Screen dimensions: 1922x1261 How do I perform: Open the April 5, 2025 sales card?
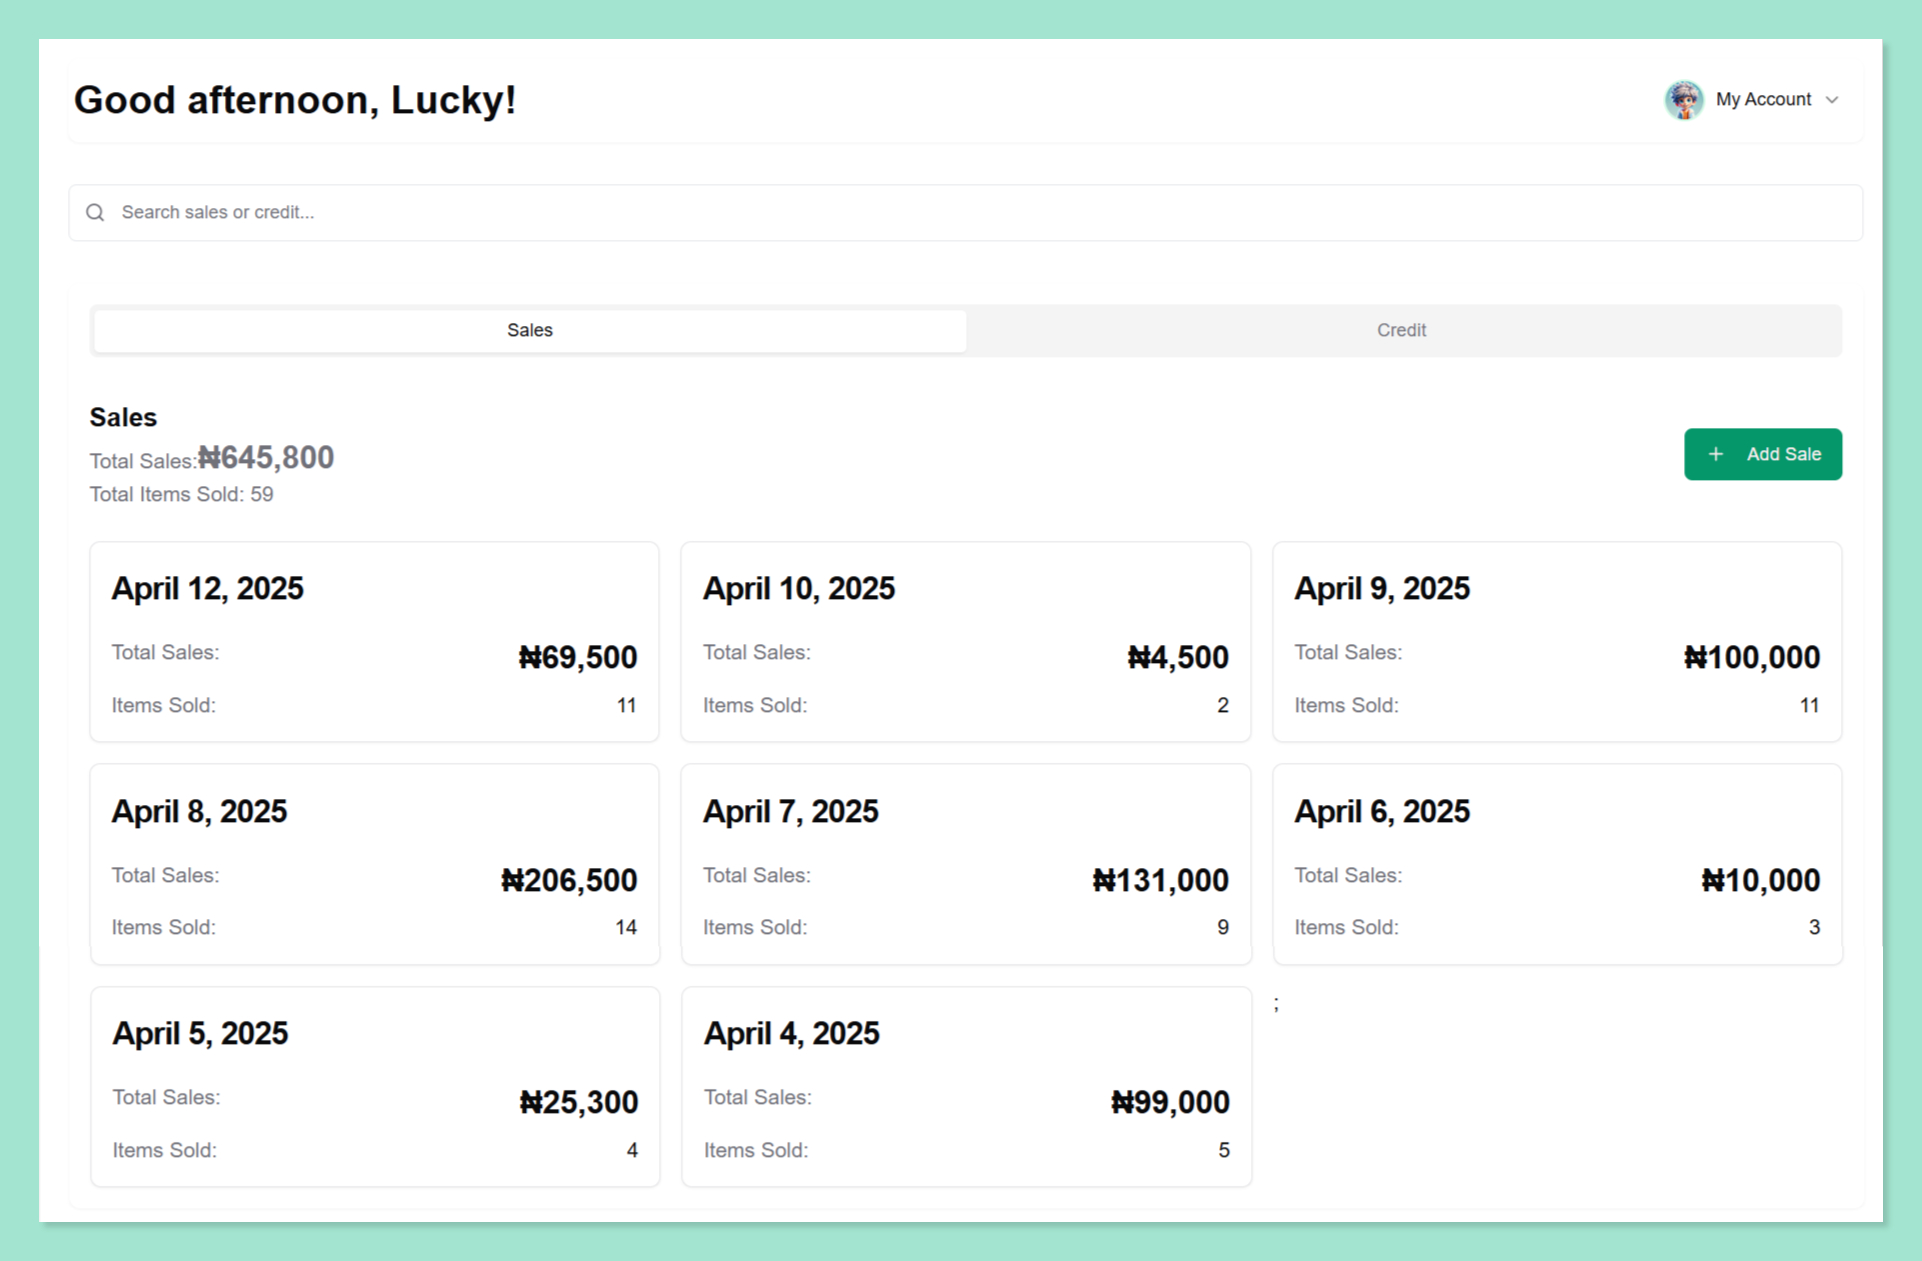374,1087
